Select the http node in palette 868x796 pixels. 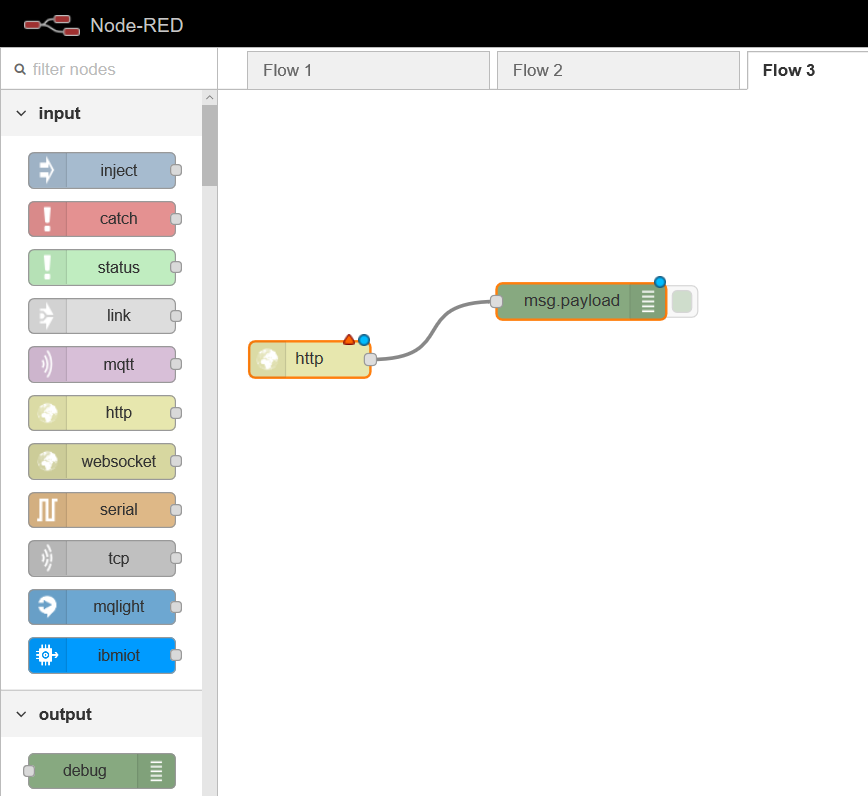point(102,412)
